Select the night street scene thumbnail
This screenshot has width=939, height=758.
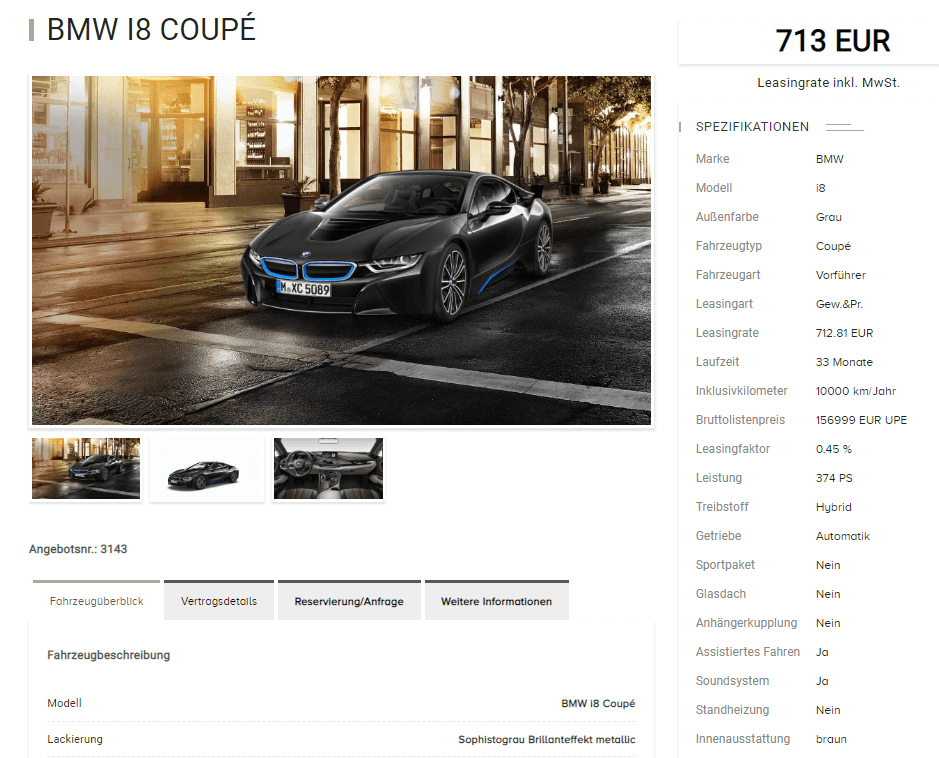tap(86, 468)
